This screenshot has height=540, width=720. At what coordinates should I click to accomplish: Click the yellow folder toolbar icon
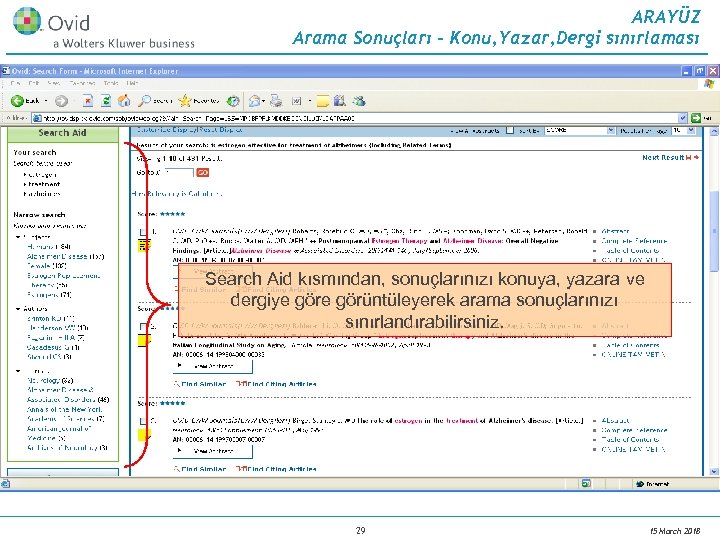(323, 101)
